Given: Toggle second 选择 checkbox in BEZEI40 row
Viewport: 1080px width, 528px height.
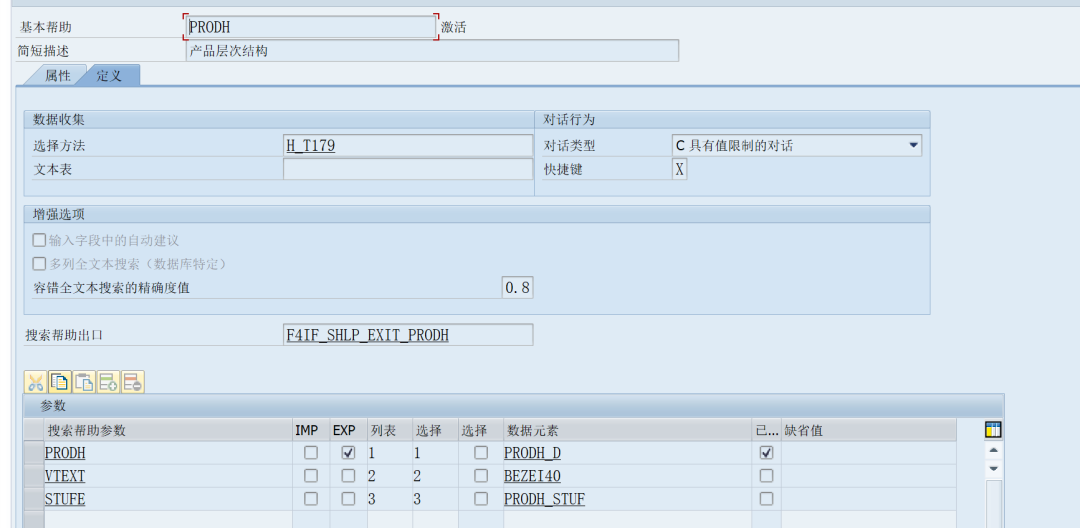Looking at the screenshot, I should pos(481,476).
